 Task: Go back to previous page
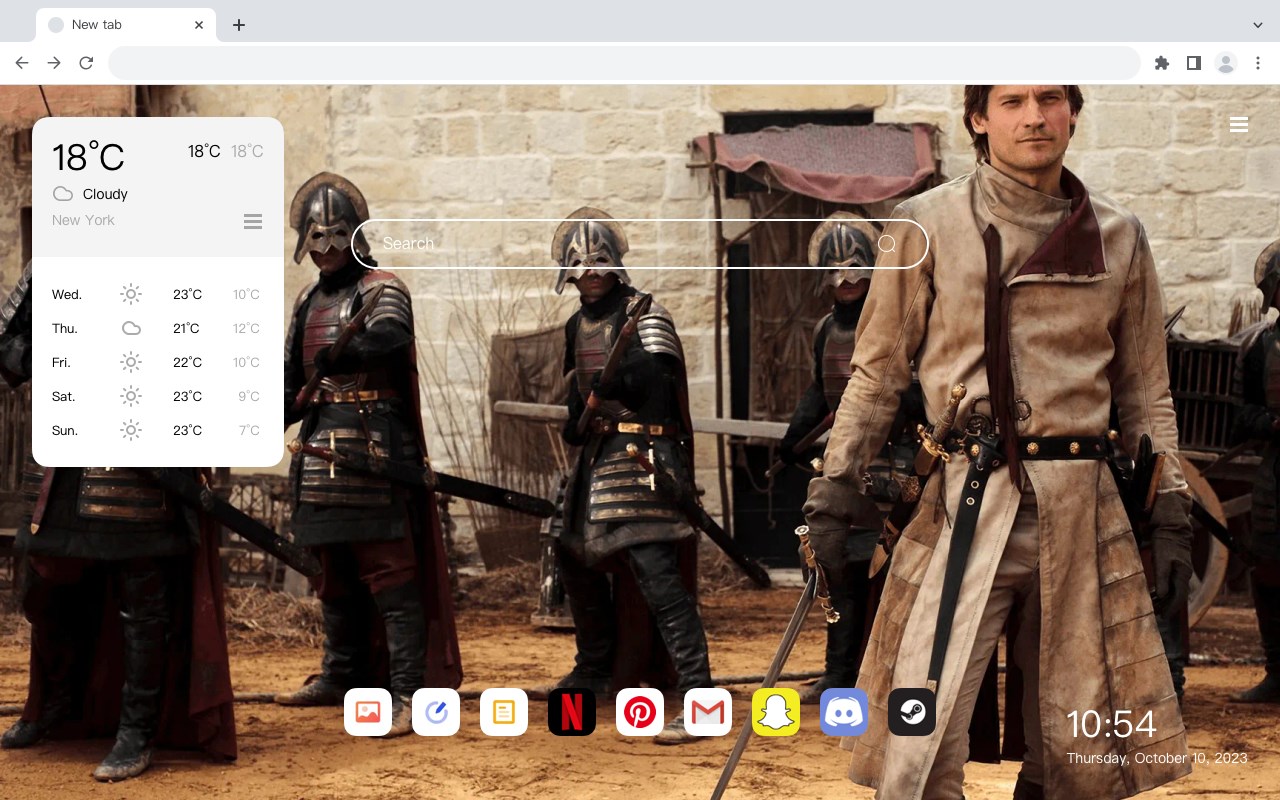(22, 63)
